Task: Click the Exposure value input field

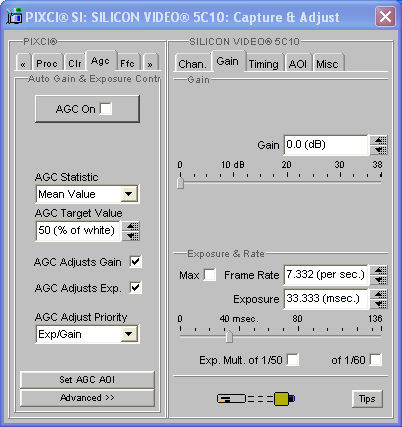Action: (326, 299)
